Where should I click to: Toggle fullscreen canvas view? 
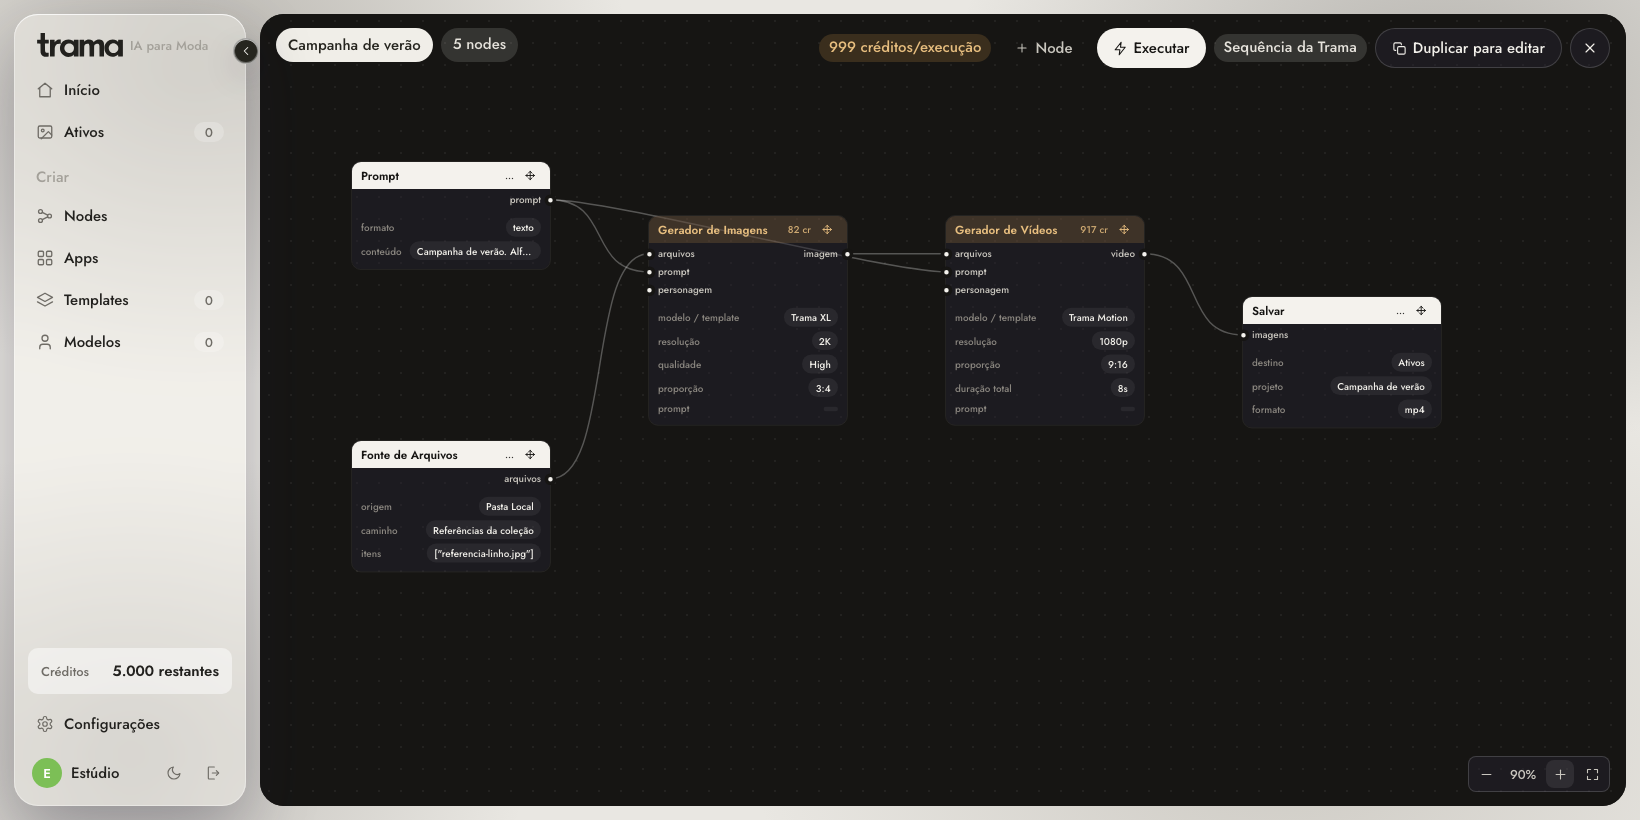1593,775
